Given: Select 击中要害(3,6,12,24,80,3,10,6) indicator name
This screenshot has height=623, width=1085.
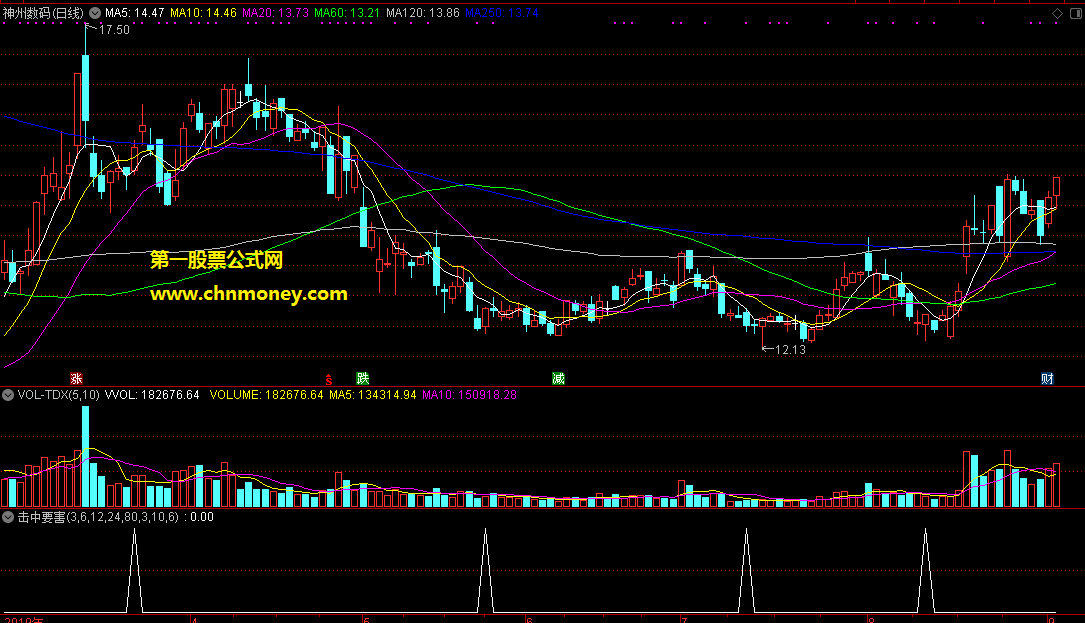Looking at the screenshot, I should (98, 517).
